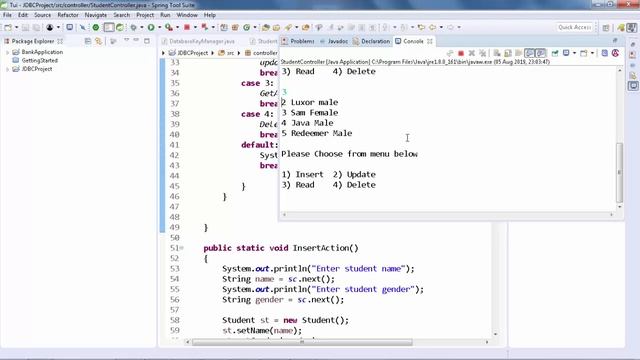The image size is (640, 360).
Task: Click the circular red icon at console toolbar end
Action: 616,53
